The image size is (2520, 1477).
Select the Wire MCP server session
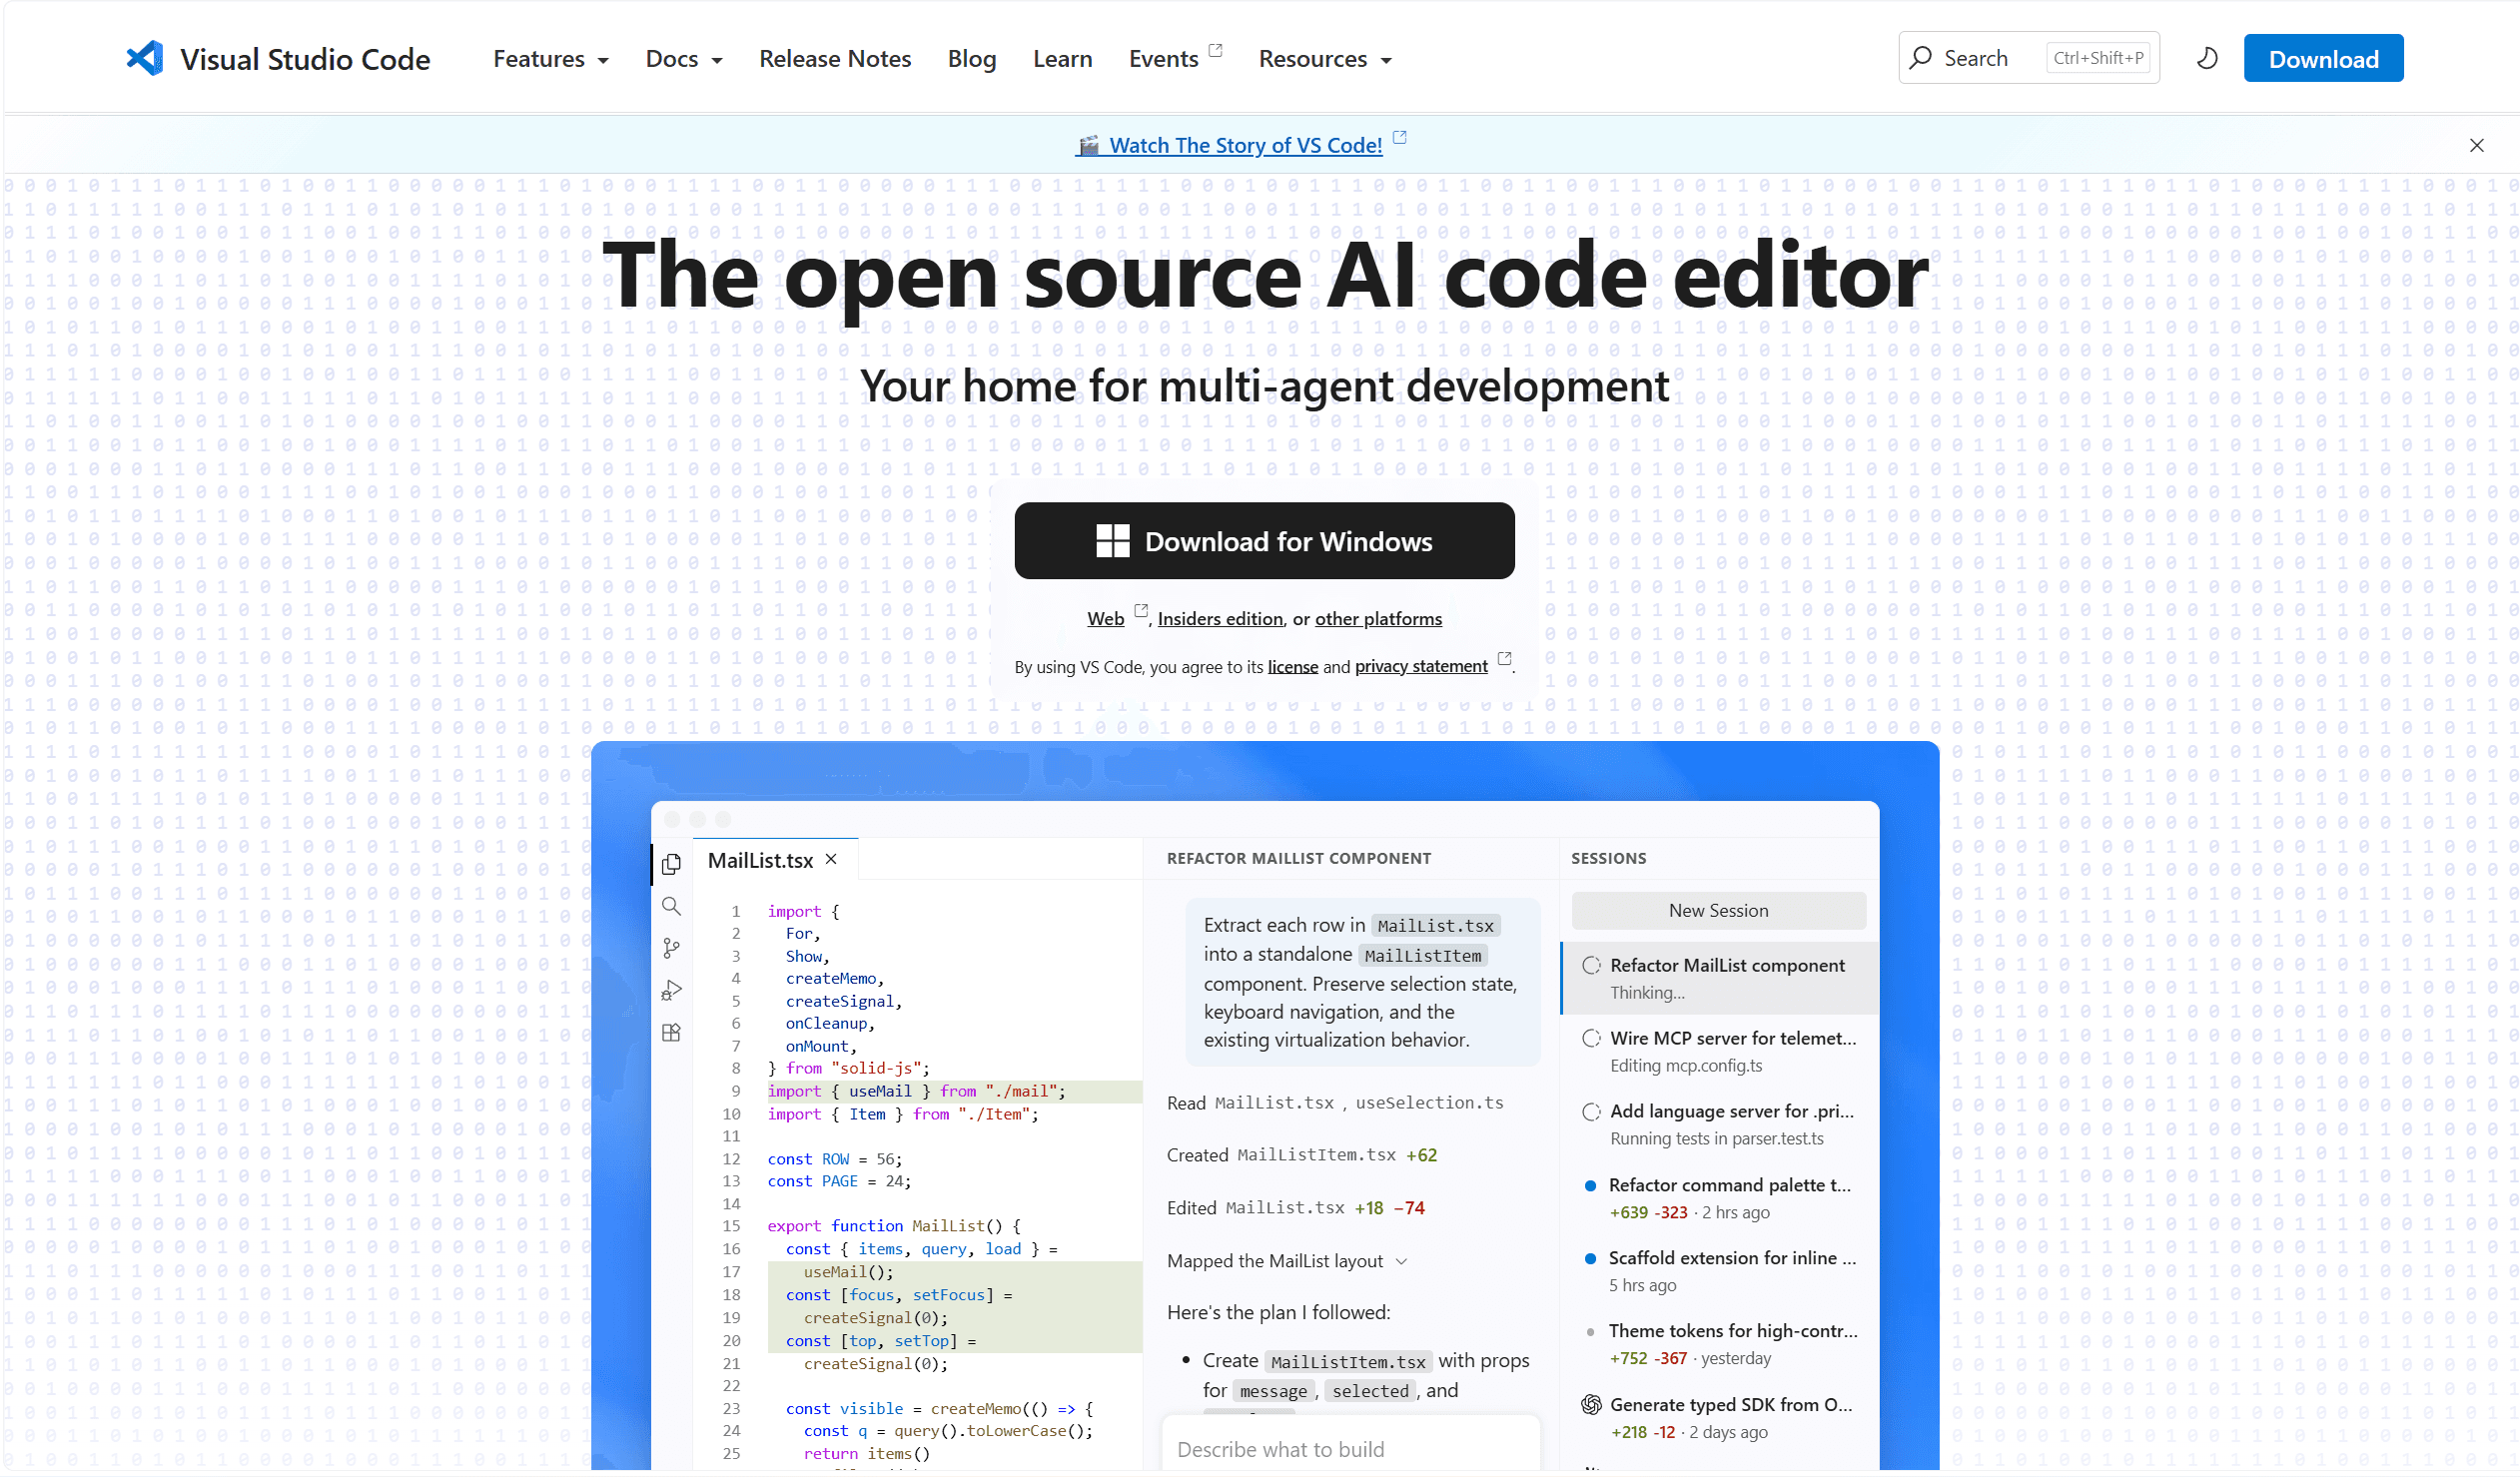click(1718, 1051)
